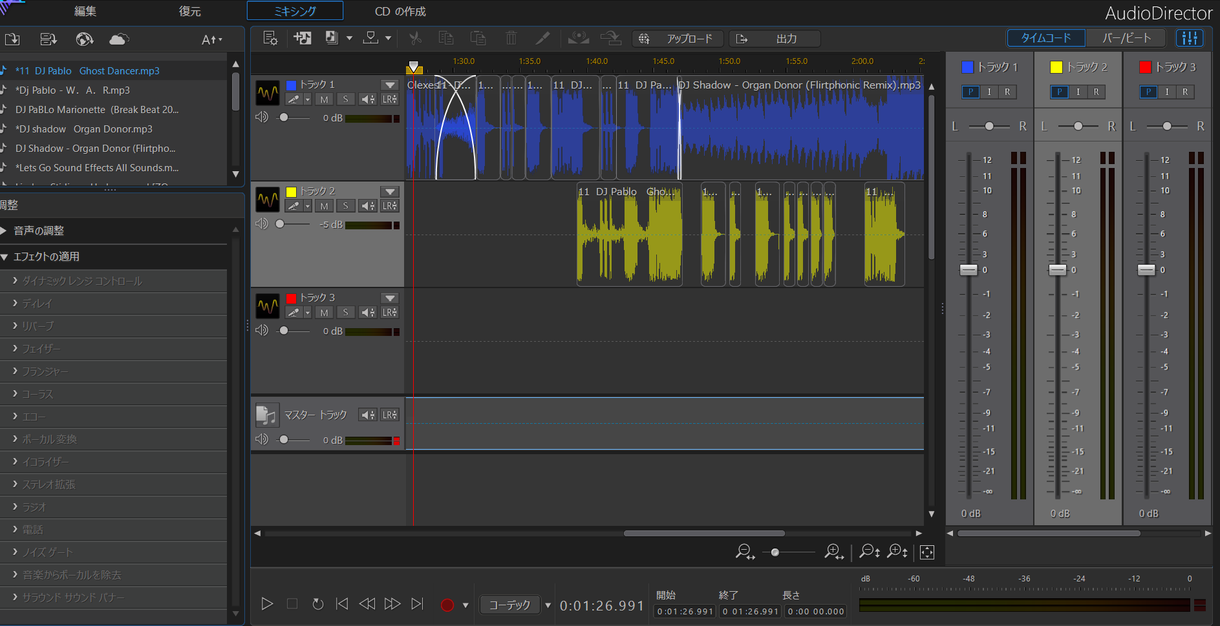Click the horizontal zoom out magnifier icon
Screen dimensions: 1220x626
745,552
